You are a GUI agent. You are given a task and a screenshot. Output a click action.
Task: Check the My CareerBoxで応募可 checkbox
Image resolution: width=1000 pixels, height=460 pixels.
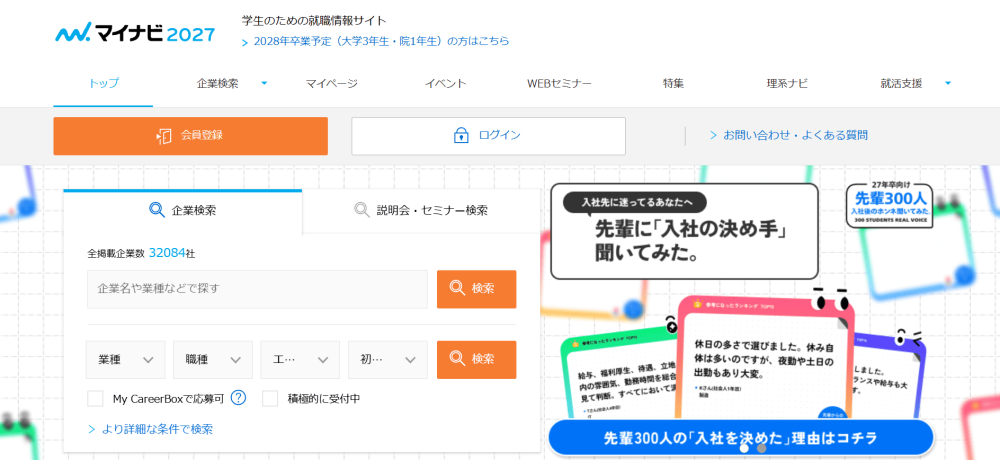95,399
